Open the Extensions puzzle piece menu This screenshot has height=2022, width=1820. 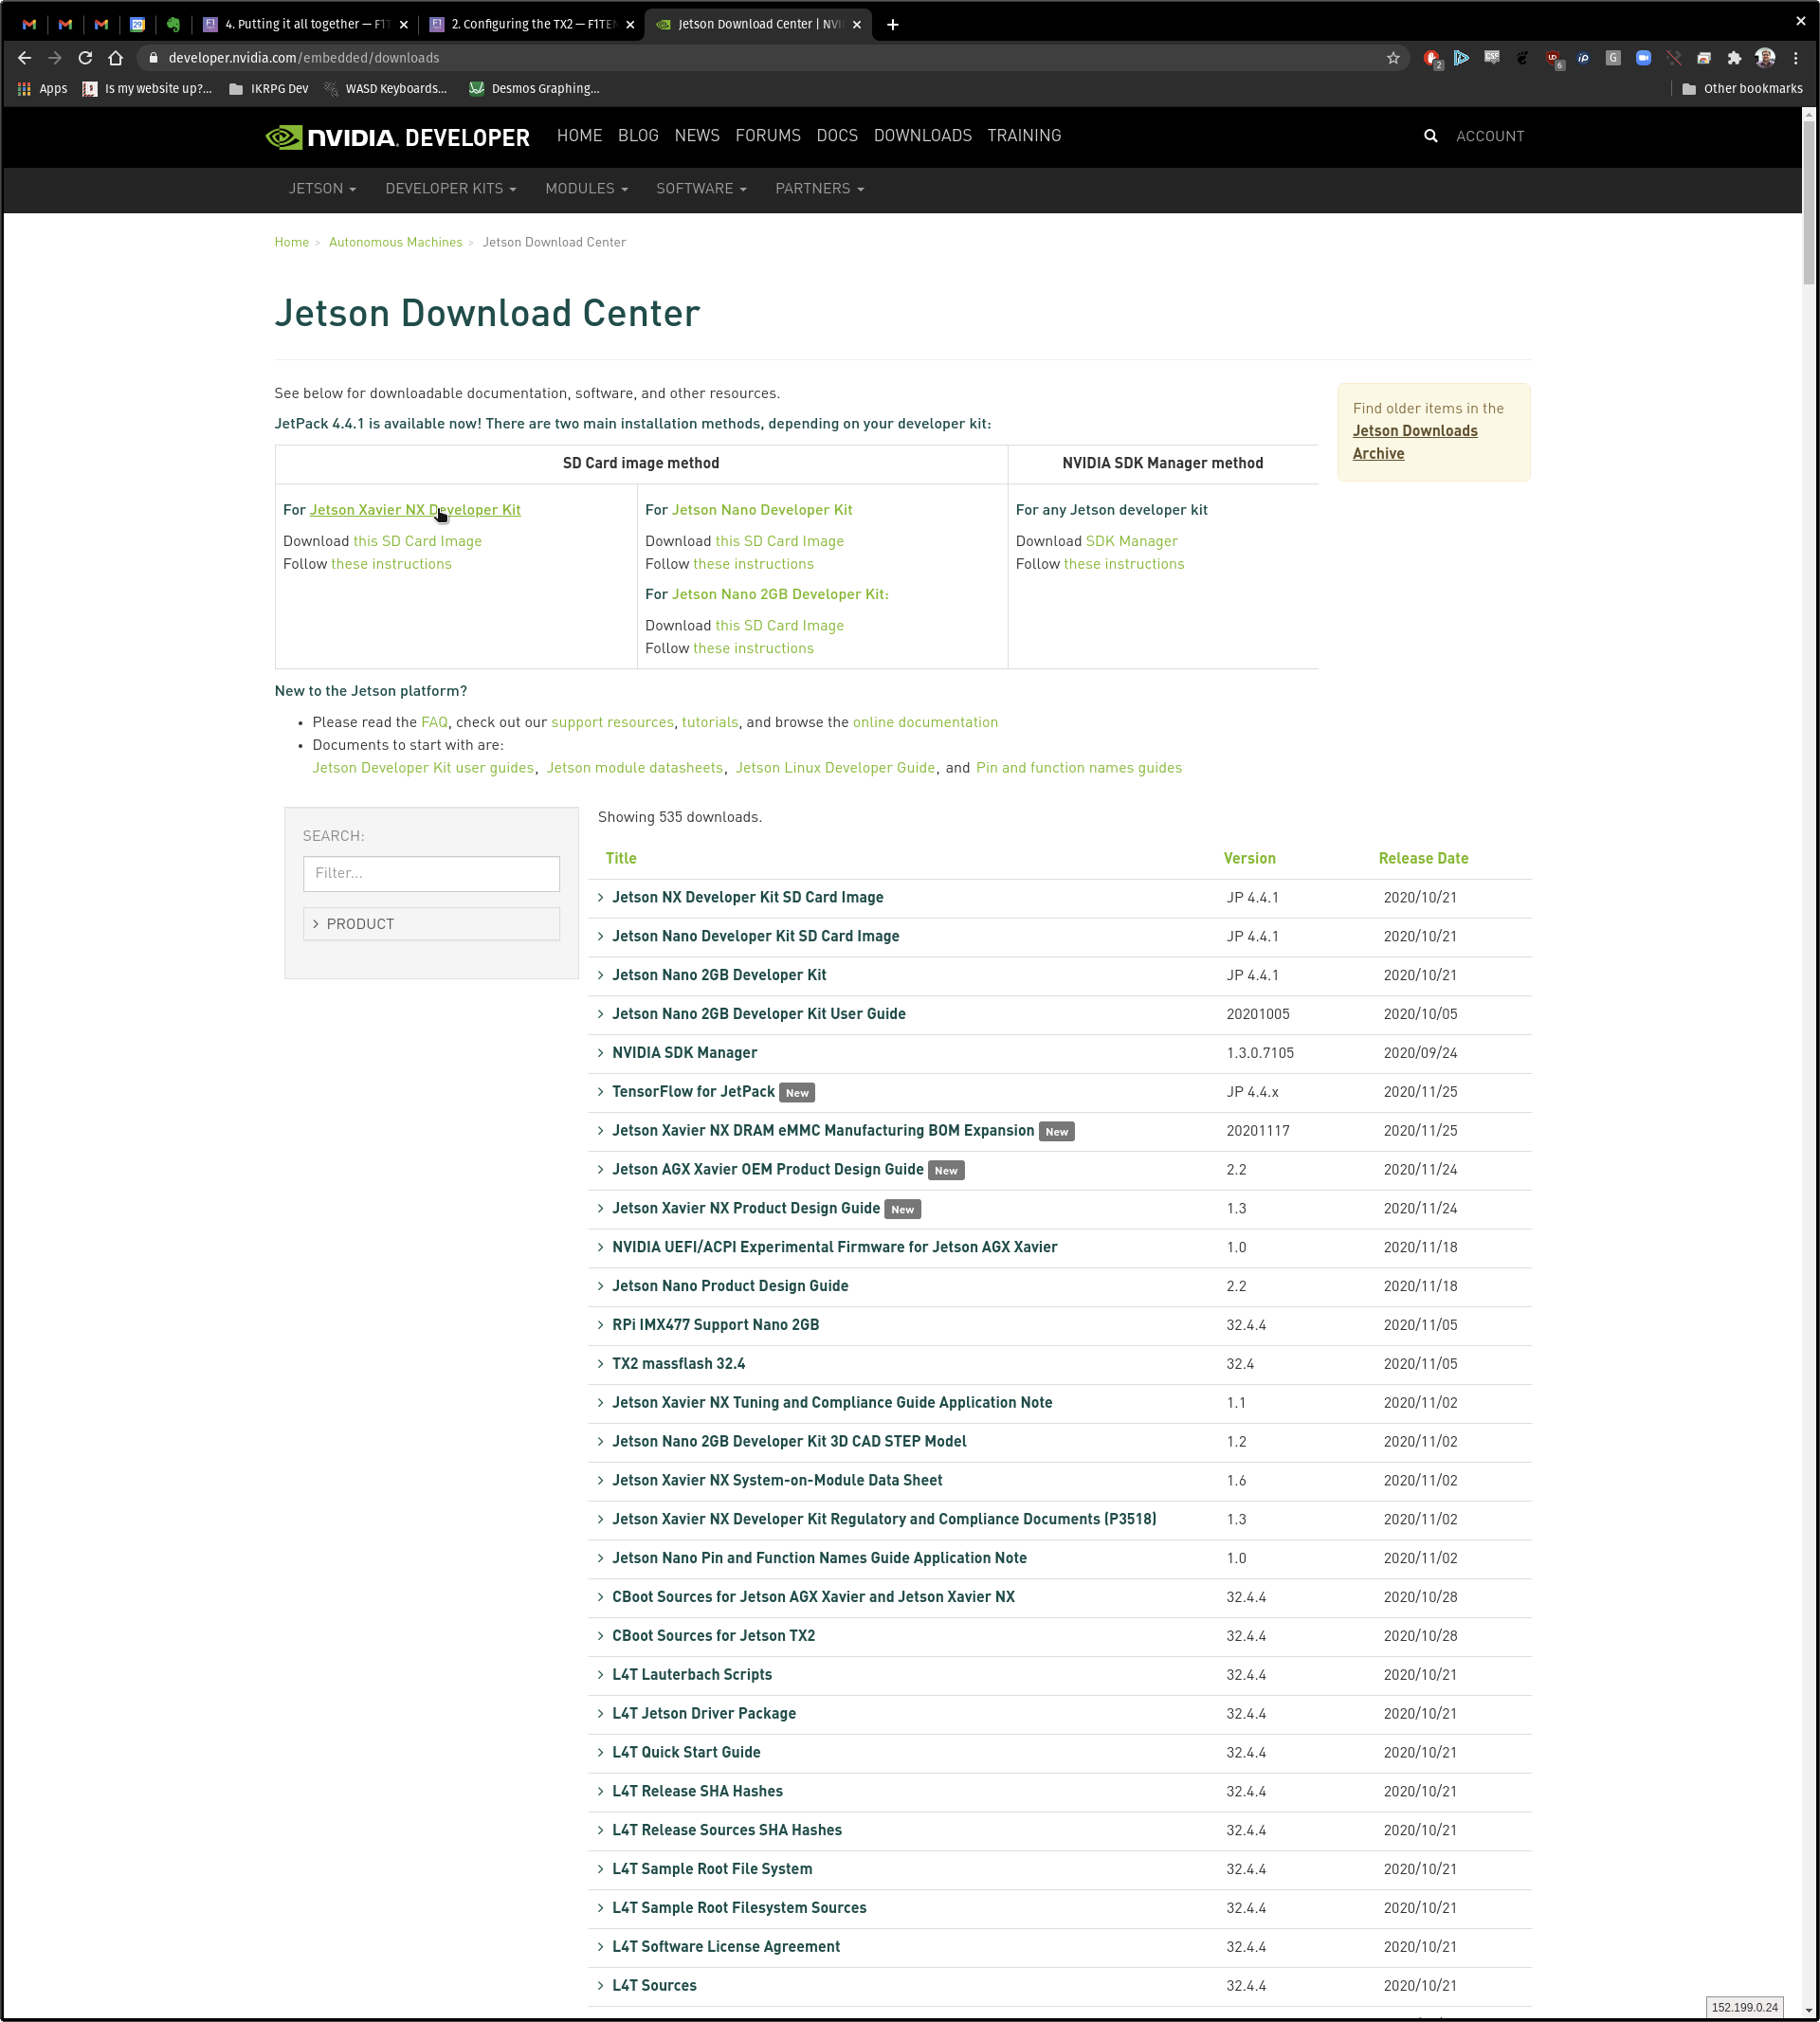1734,58
